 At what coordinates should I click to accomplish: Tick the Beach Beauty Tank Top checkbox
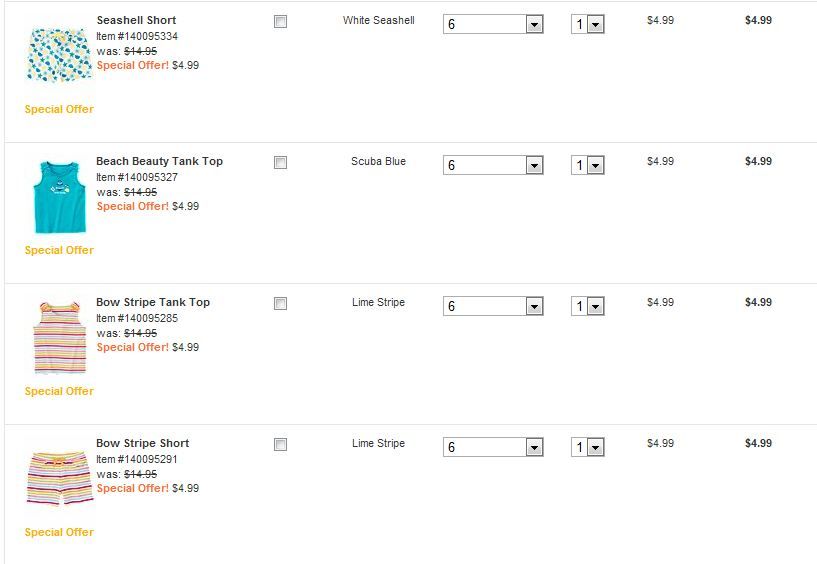click(281, 162)
